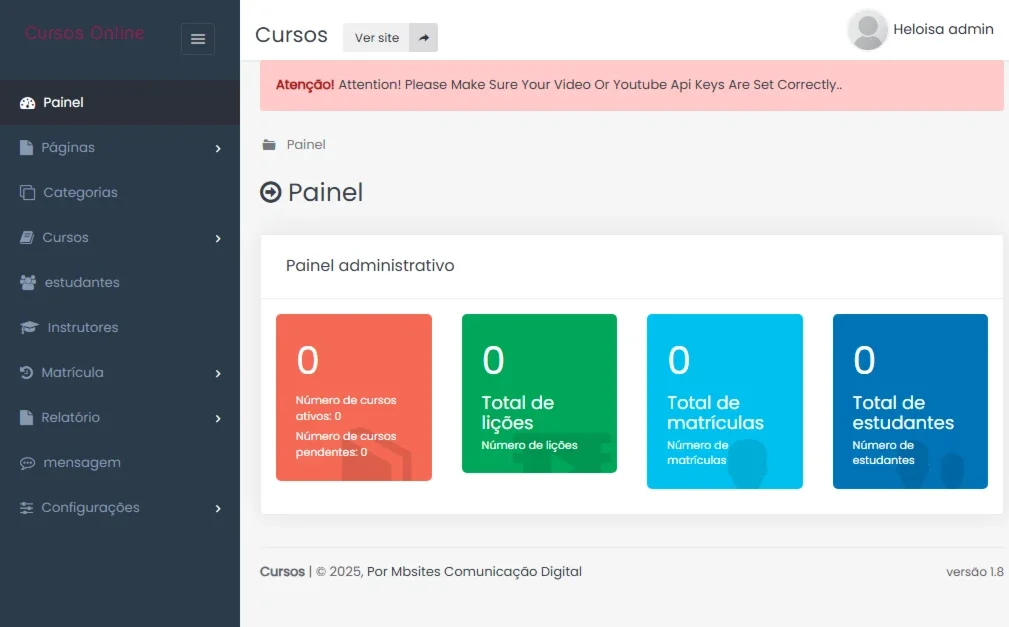Expand the Matrícula submenu chevron
The width and height of the screenshot is (1009, 627).
tap(218, 373)
